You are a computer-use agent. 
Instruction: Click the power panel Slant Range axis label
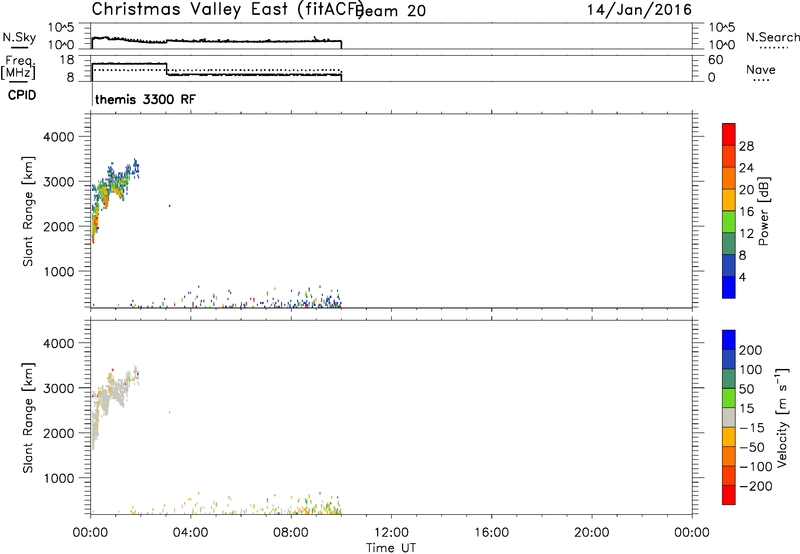[28, 211]
